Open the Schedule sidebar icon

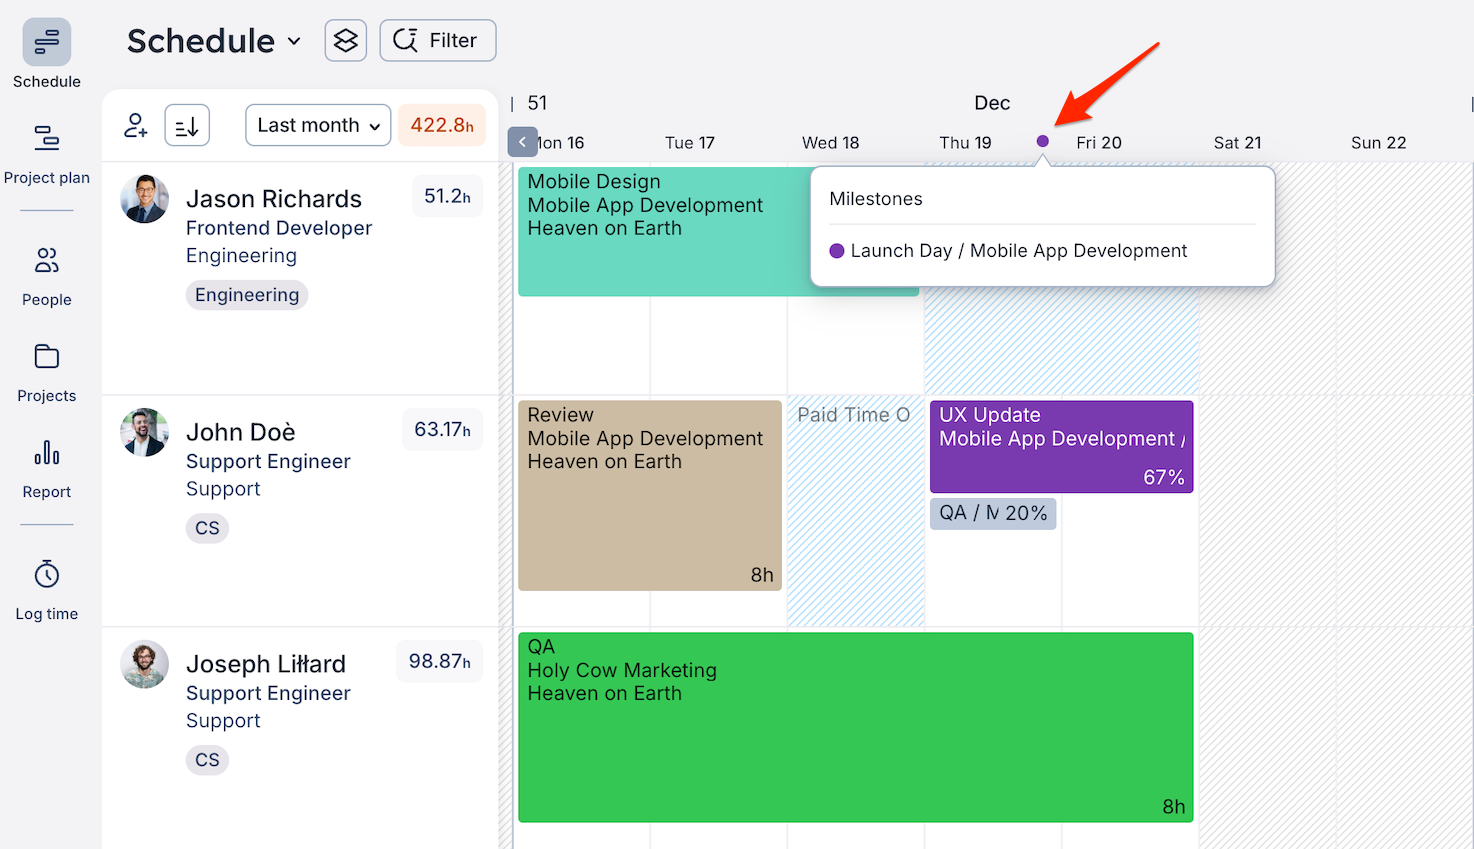click(46, 42)
